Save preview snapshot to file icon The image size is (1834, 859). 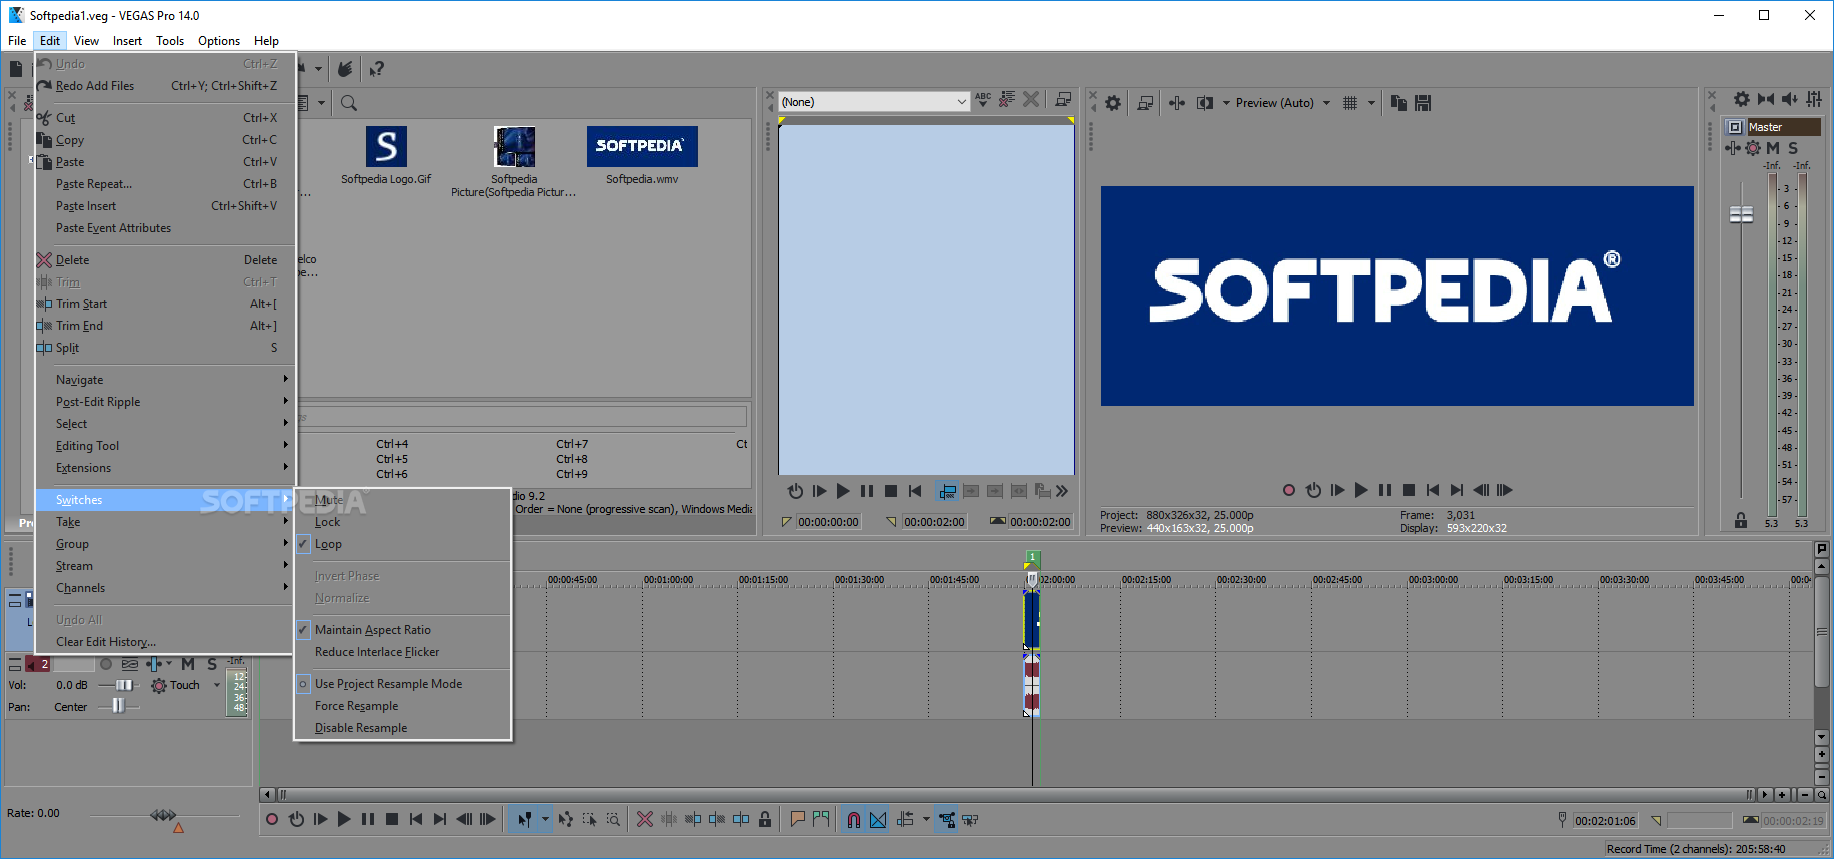[1423, 102]
